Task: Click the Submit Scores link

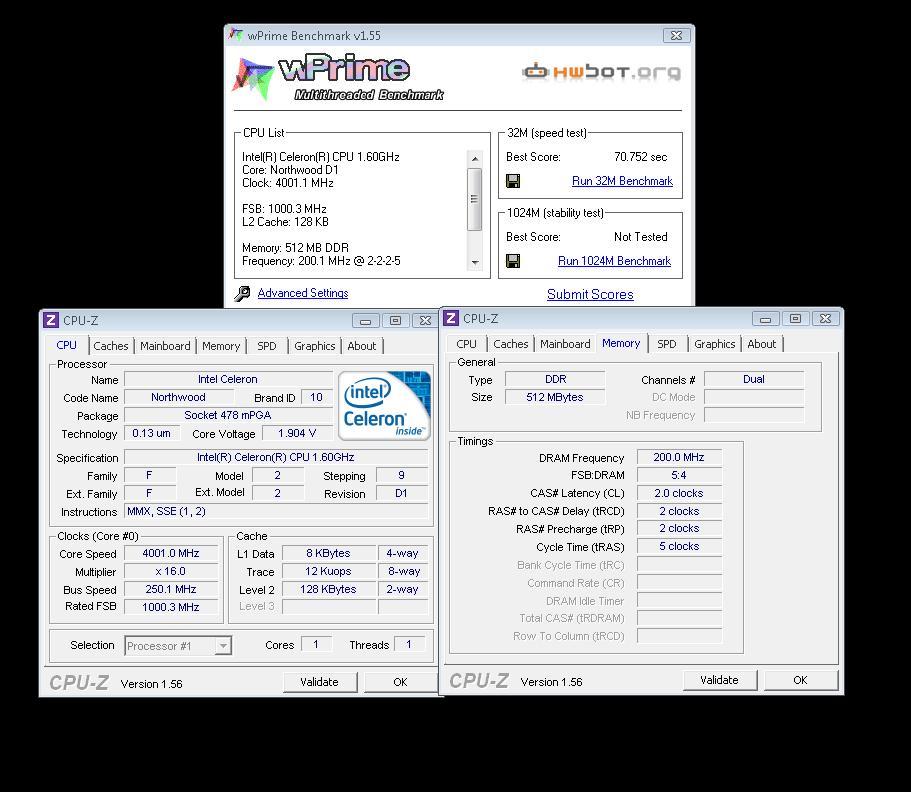Action: coord(590,295)
